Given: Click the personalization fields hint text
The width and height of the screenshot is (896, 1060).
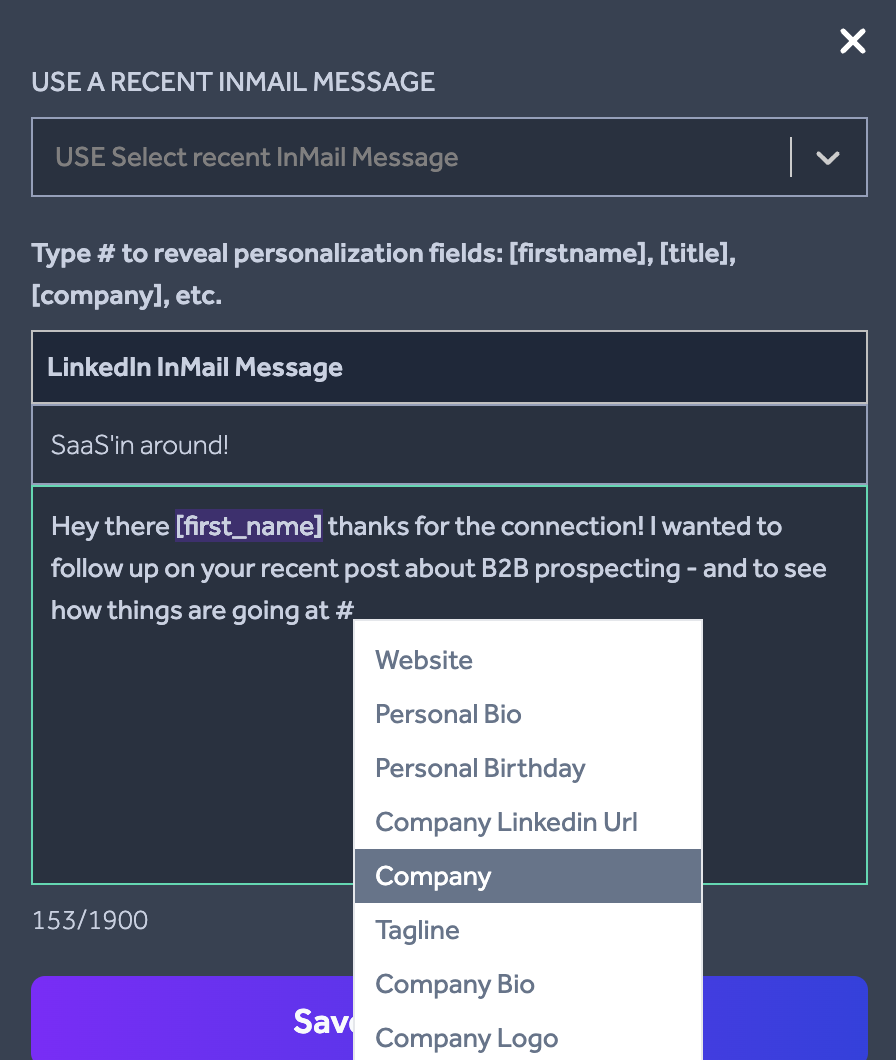Looking at the screenshot, I should [383, 274].
